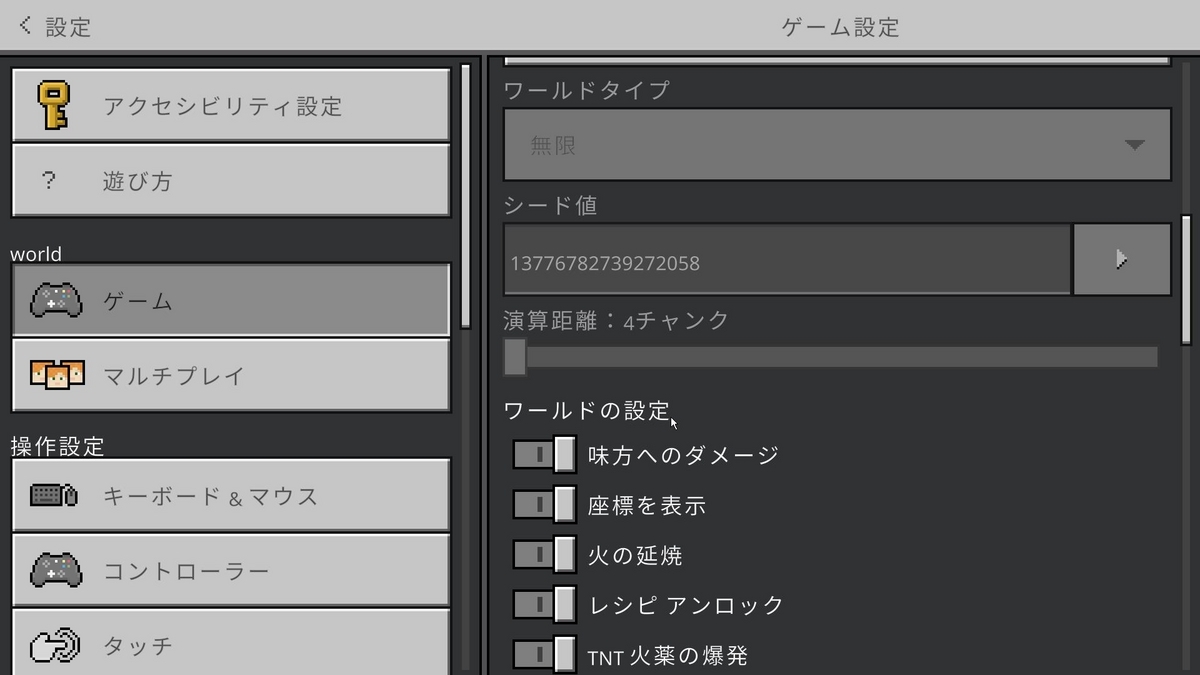Go back using the 設定 arrow
Image resolution: width=1200 pixels, height=675 pixels.
(x=25, y=25)
